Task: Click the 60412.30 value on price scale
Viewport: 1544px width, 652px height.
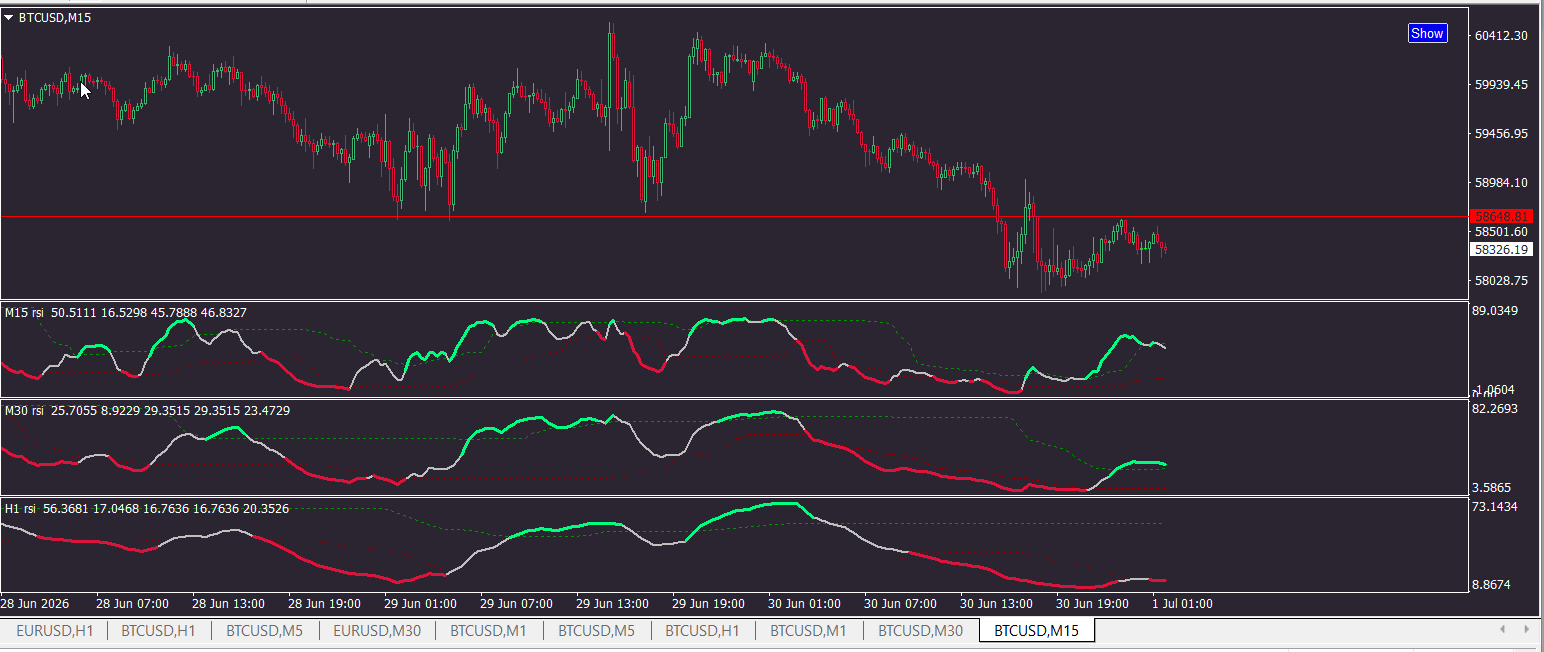Action: pyautogui.click(x=1501, y=36)
